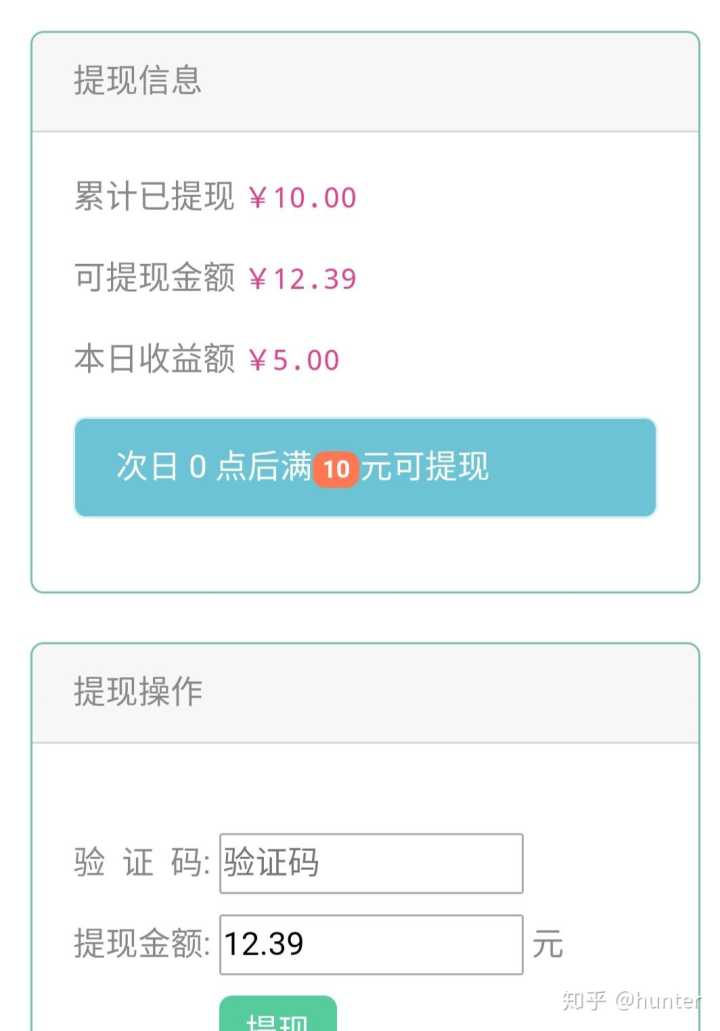The image size is (720, 1031).
Task: Open the @hunter watermark username
Action: (658, 1000)
